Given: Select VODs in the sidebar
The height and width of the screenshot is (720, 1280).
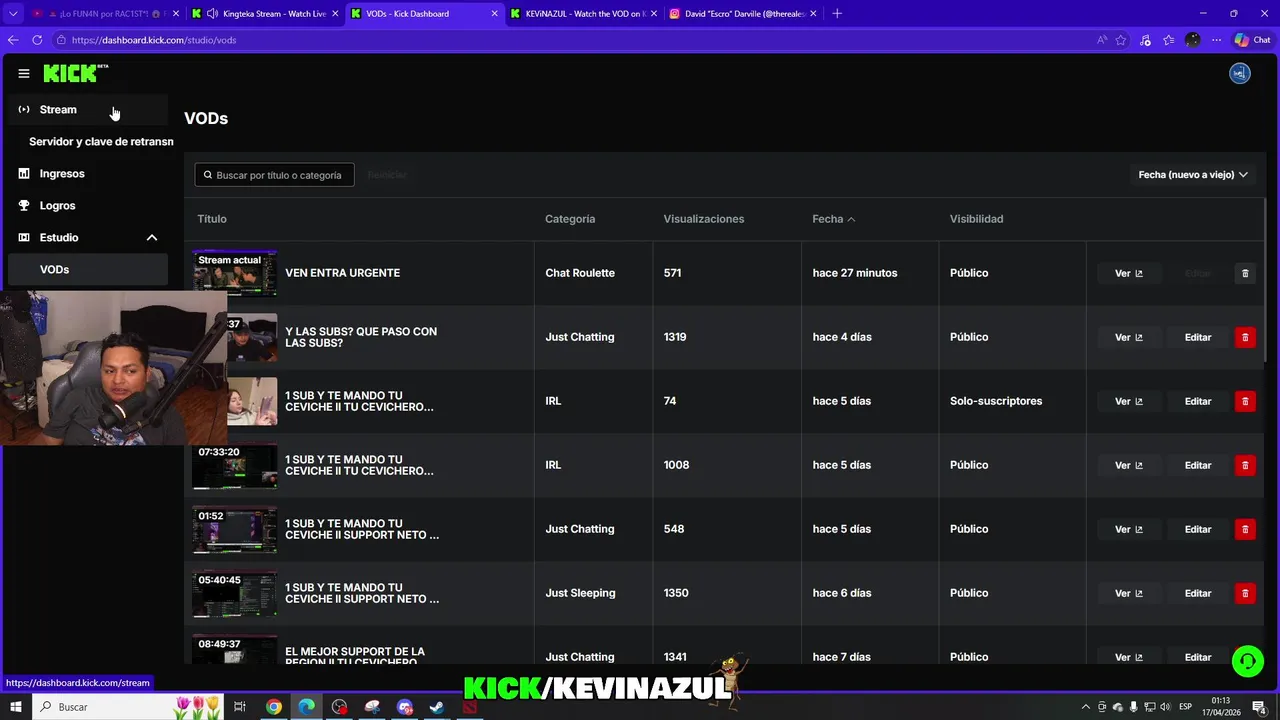Looking at the screenshot, I should coord(88,269).
